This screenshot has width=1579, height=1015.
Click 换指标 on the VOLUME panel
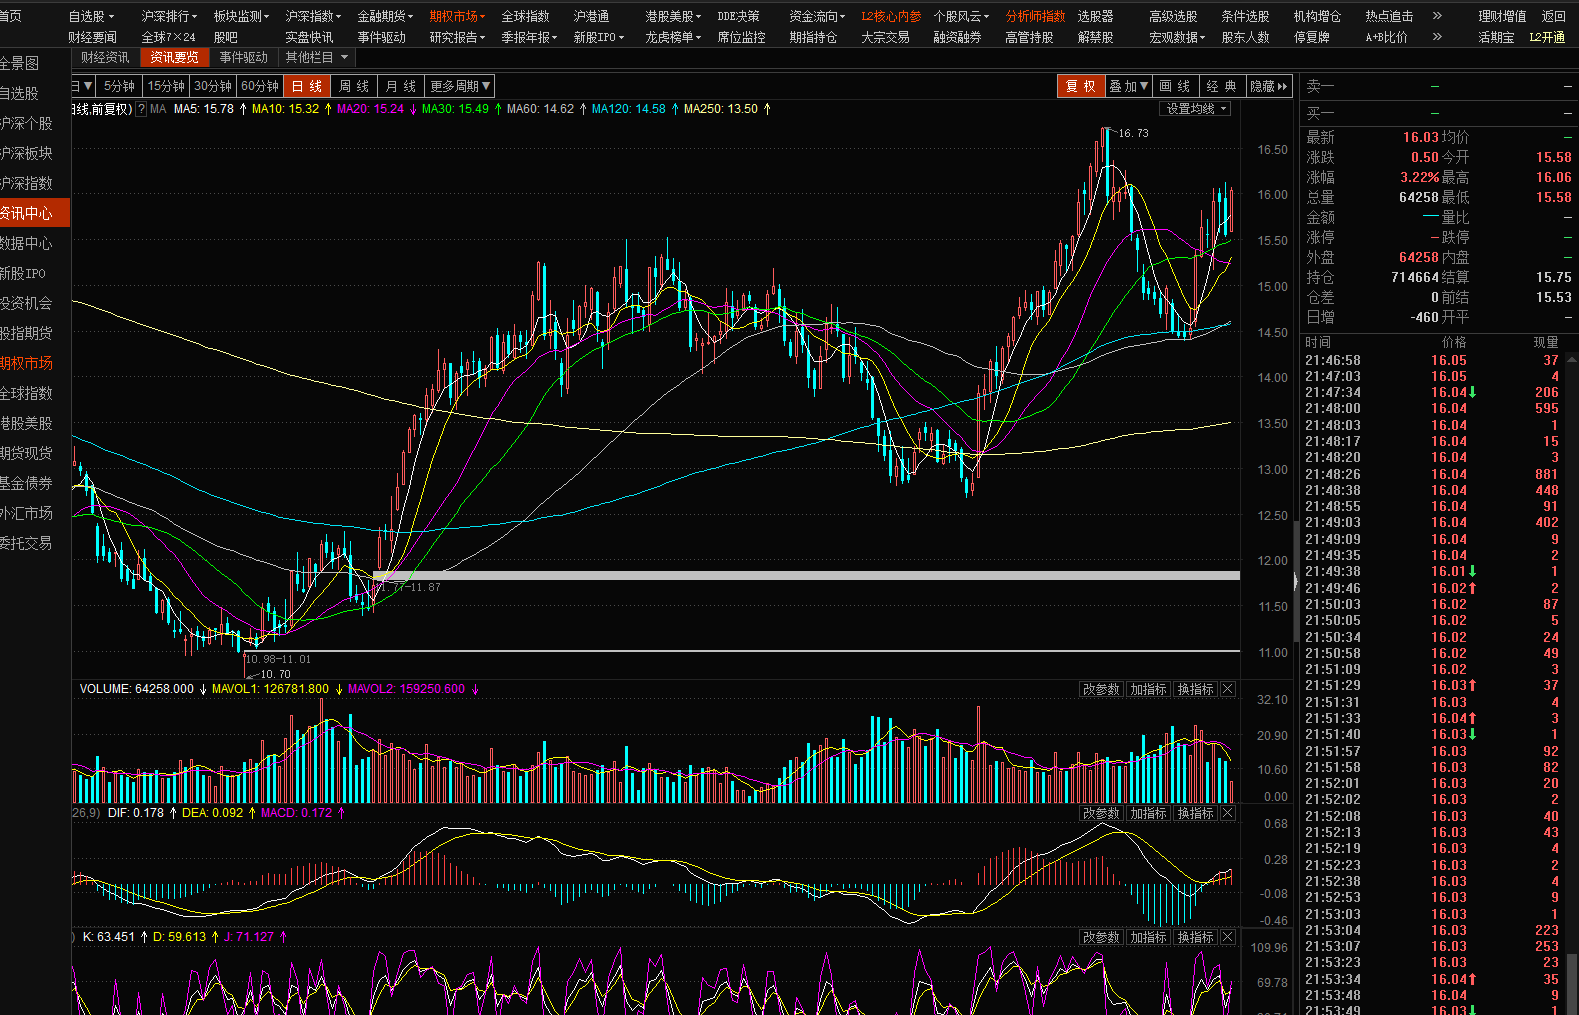[x=1195, y=689]
